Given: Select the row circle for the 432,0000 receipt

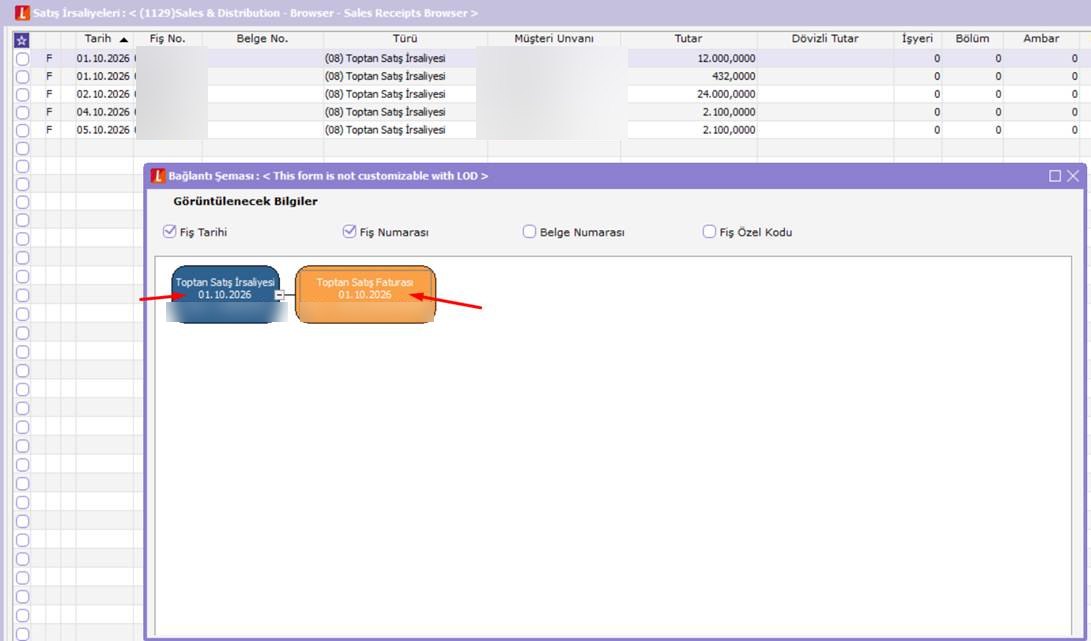Looking at the screenshot, I should (22, 77).
